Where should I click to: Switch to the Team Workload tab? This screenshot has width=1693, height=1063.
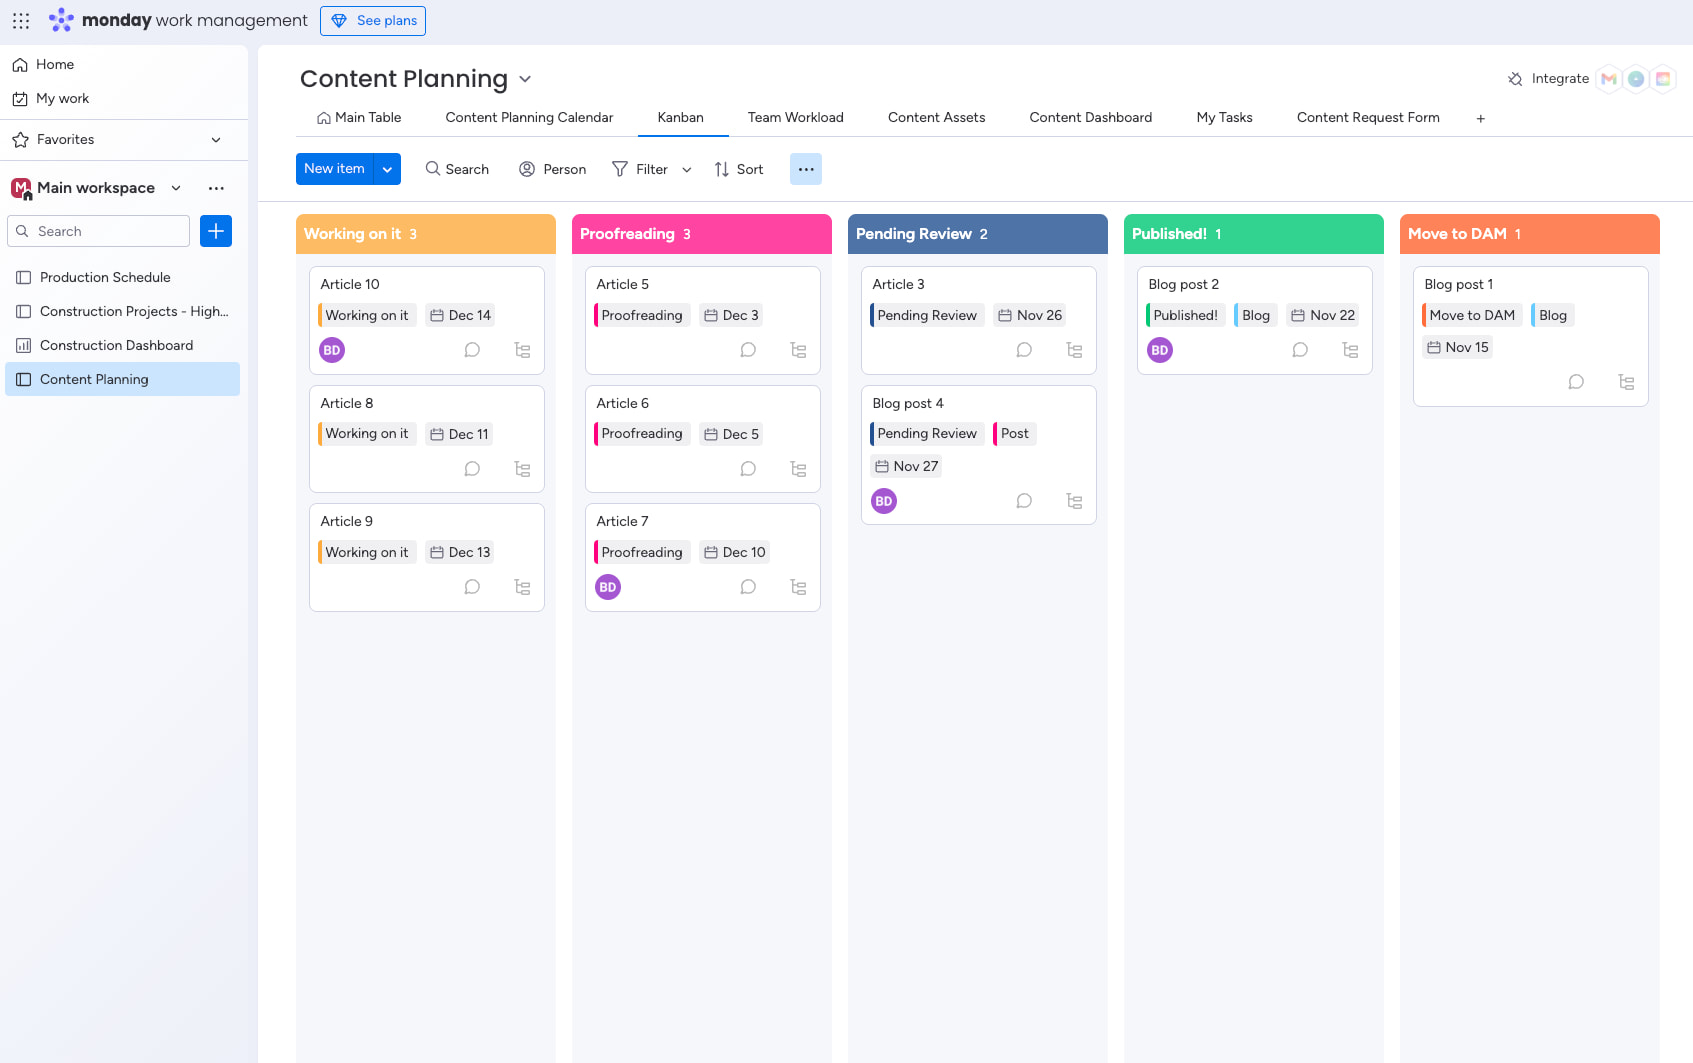(795, 117)
